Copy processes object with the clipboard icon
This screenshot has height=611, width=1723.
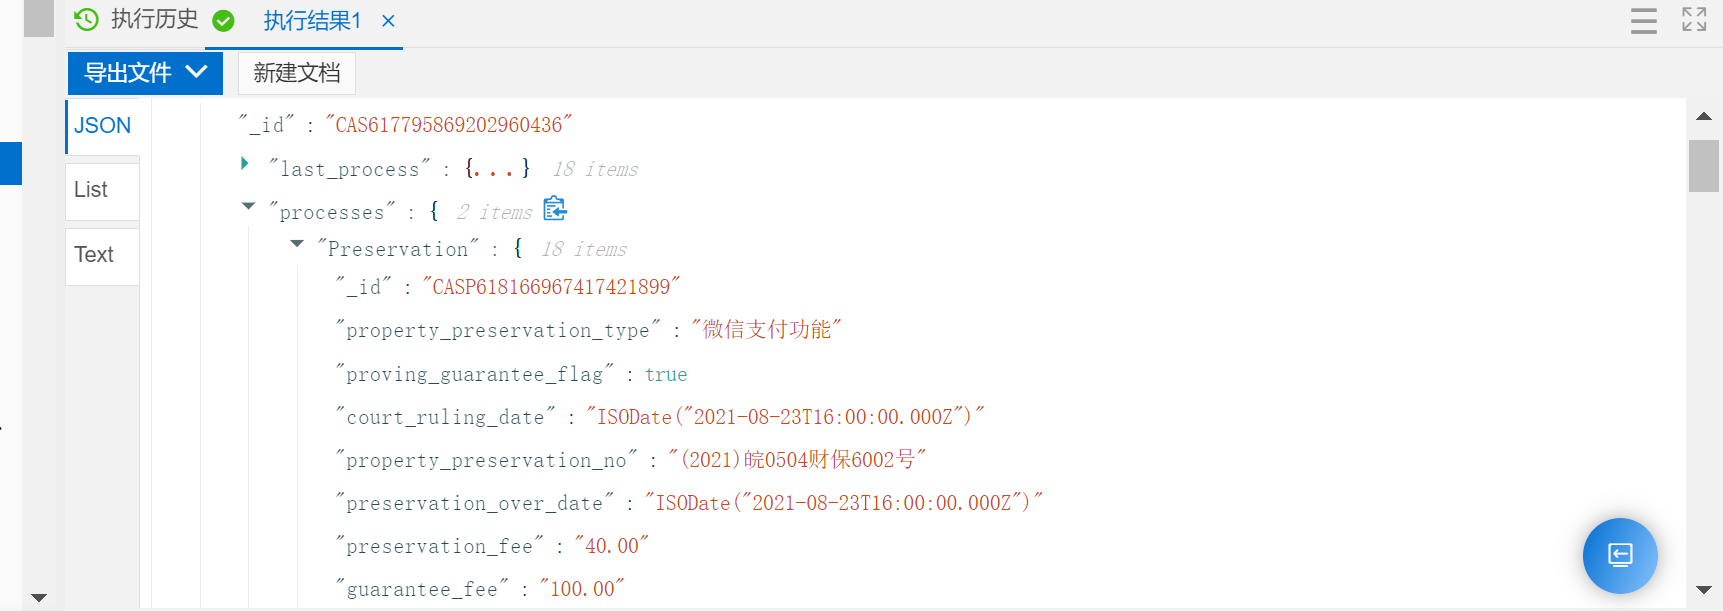pos(555,208)
